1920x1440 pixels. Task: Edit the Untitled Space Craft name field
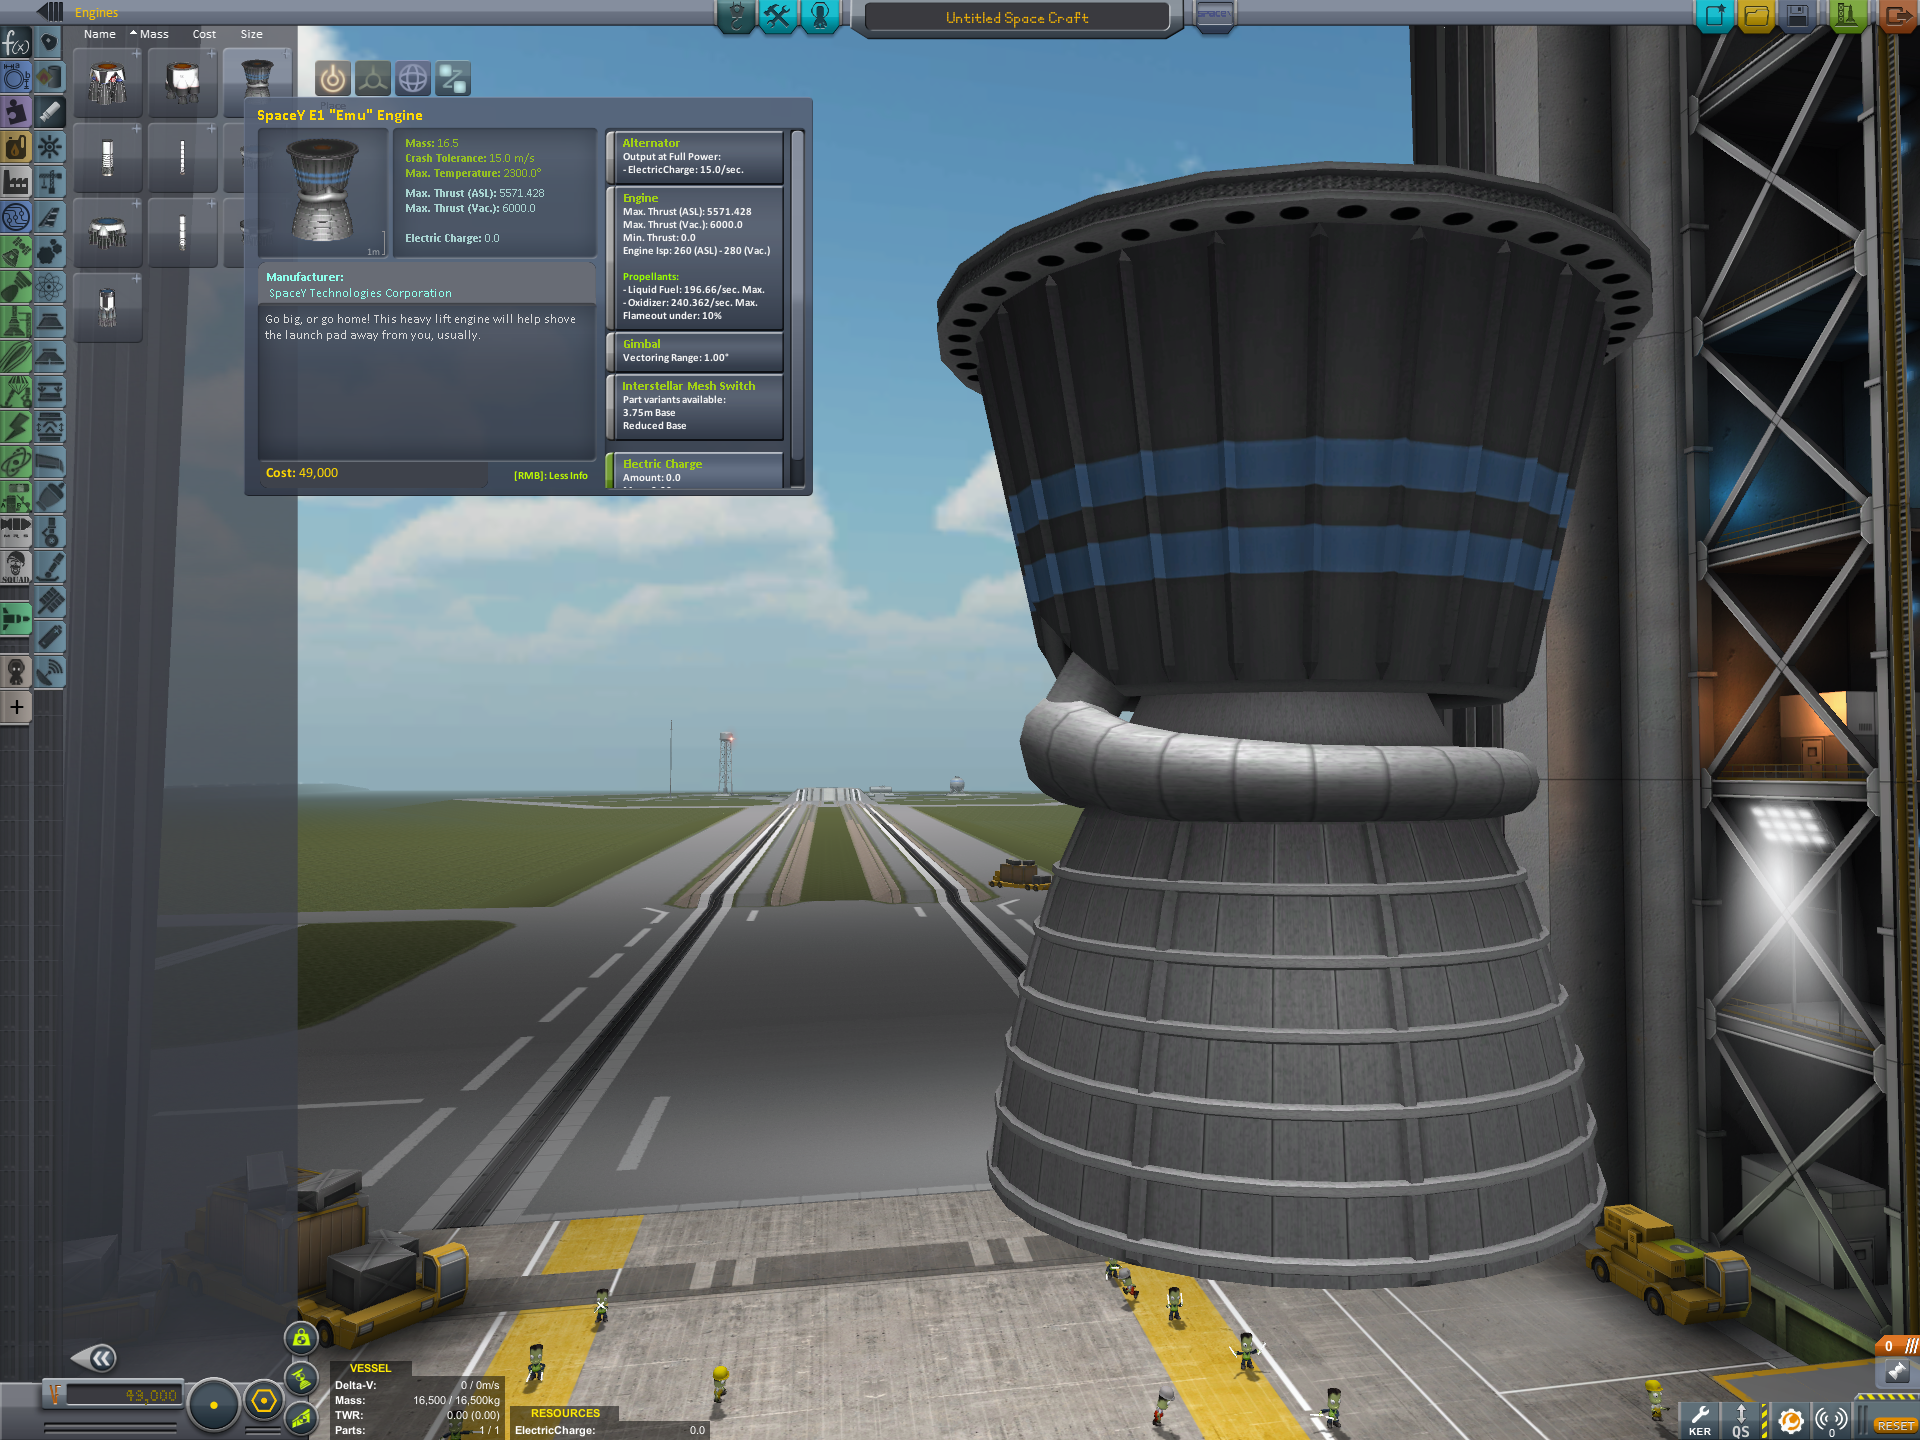1017,18
